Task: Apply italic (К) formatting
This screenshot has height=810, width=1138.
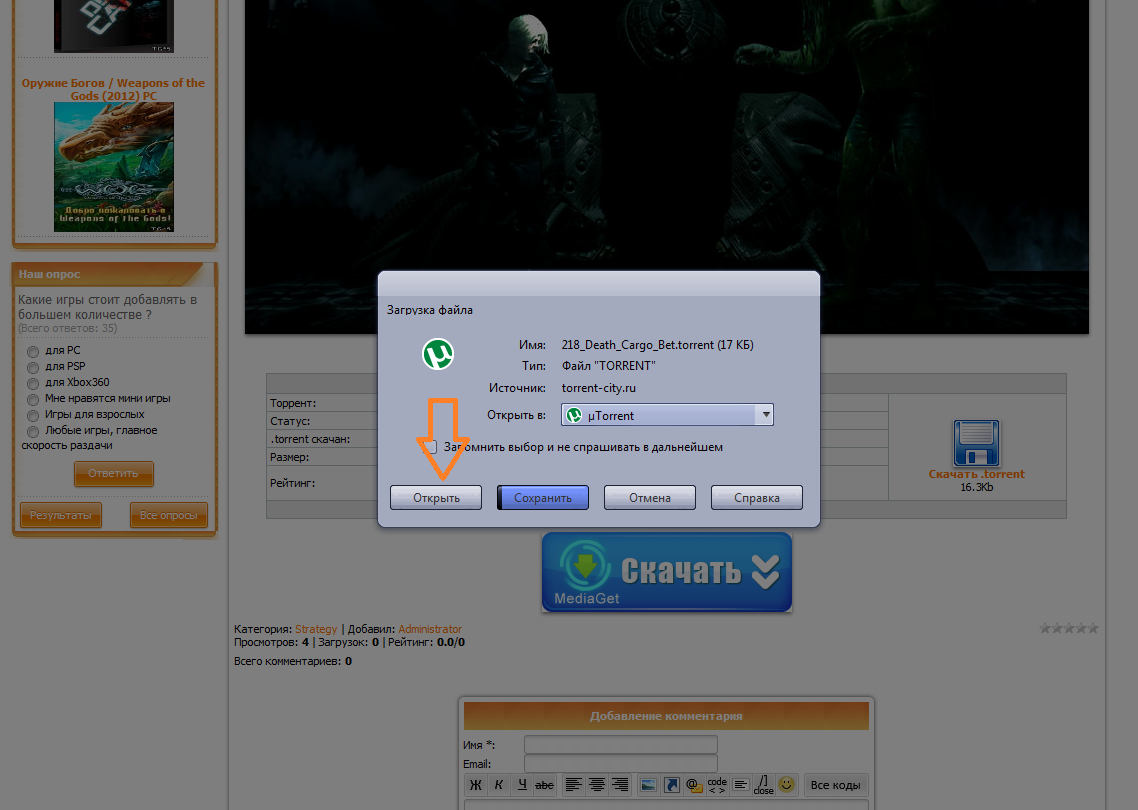Action: click(x=499, y=785)
